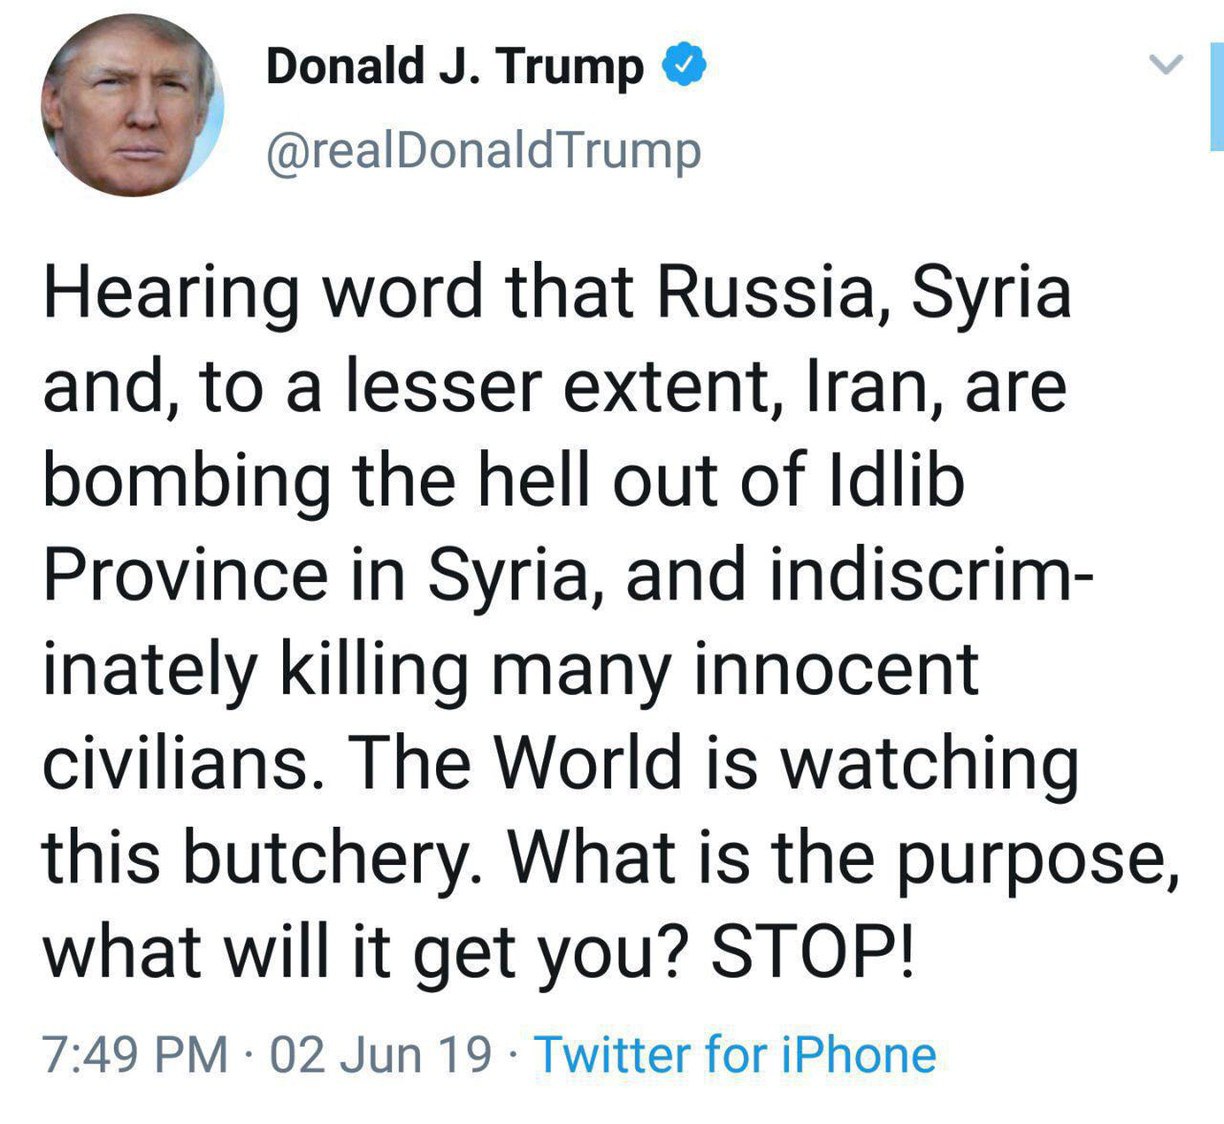Click the "Donald J. Trump" display name
Viewport: 1224px width, 1124px height.
click(454, 67)
